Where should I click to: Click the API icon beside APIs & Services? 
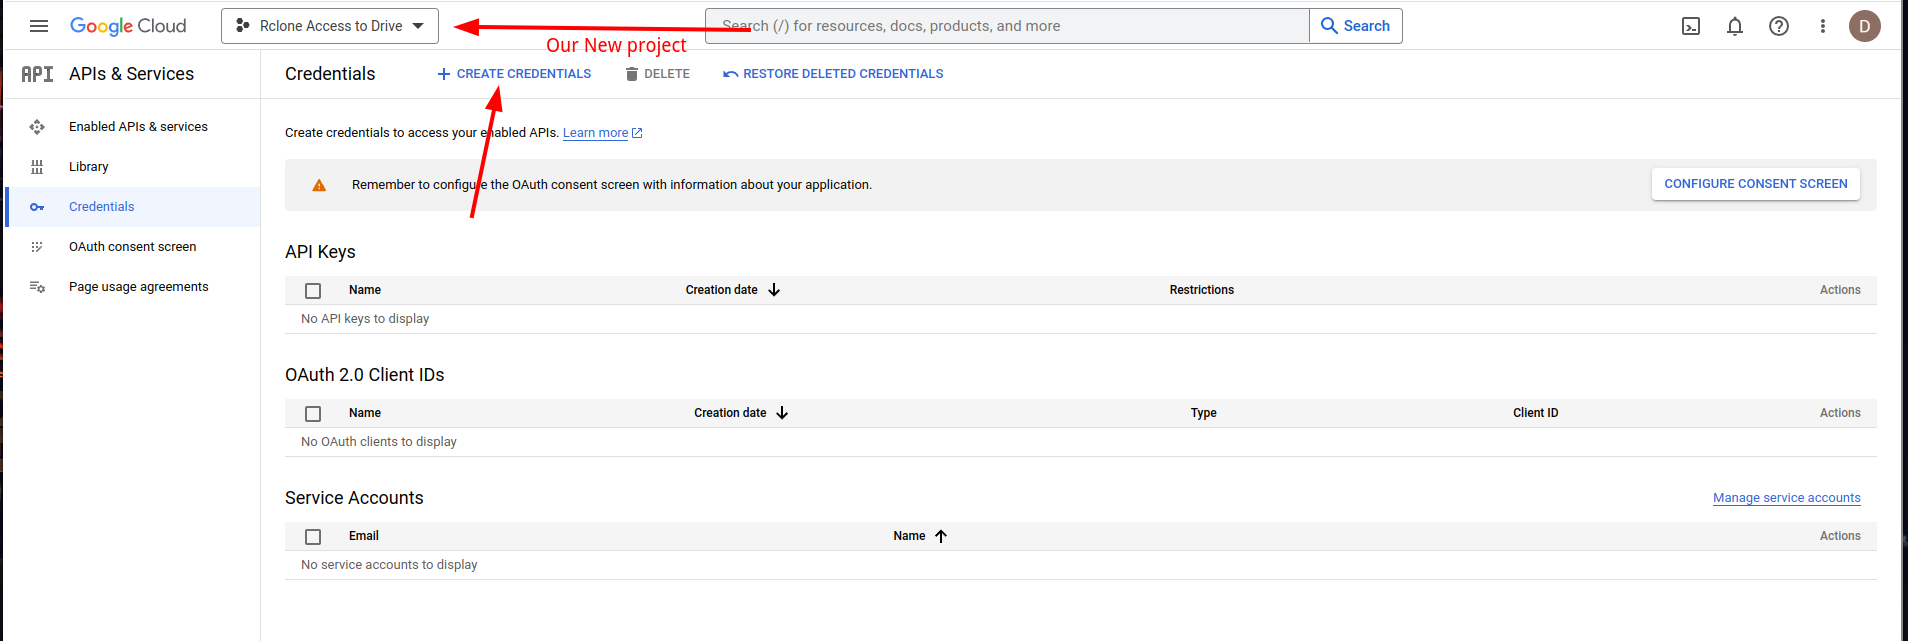(x=37, y=74)
